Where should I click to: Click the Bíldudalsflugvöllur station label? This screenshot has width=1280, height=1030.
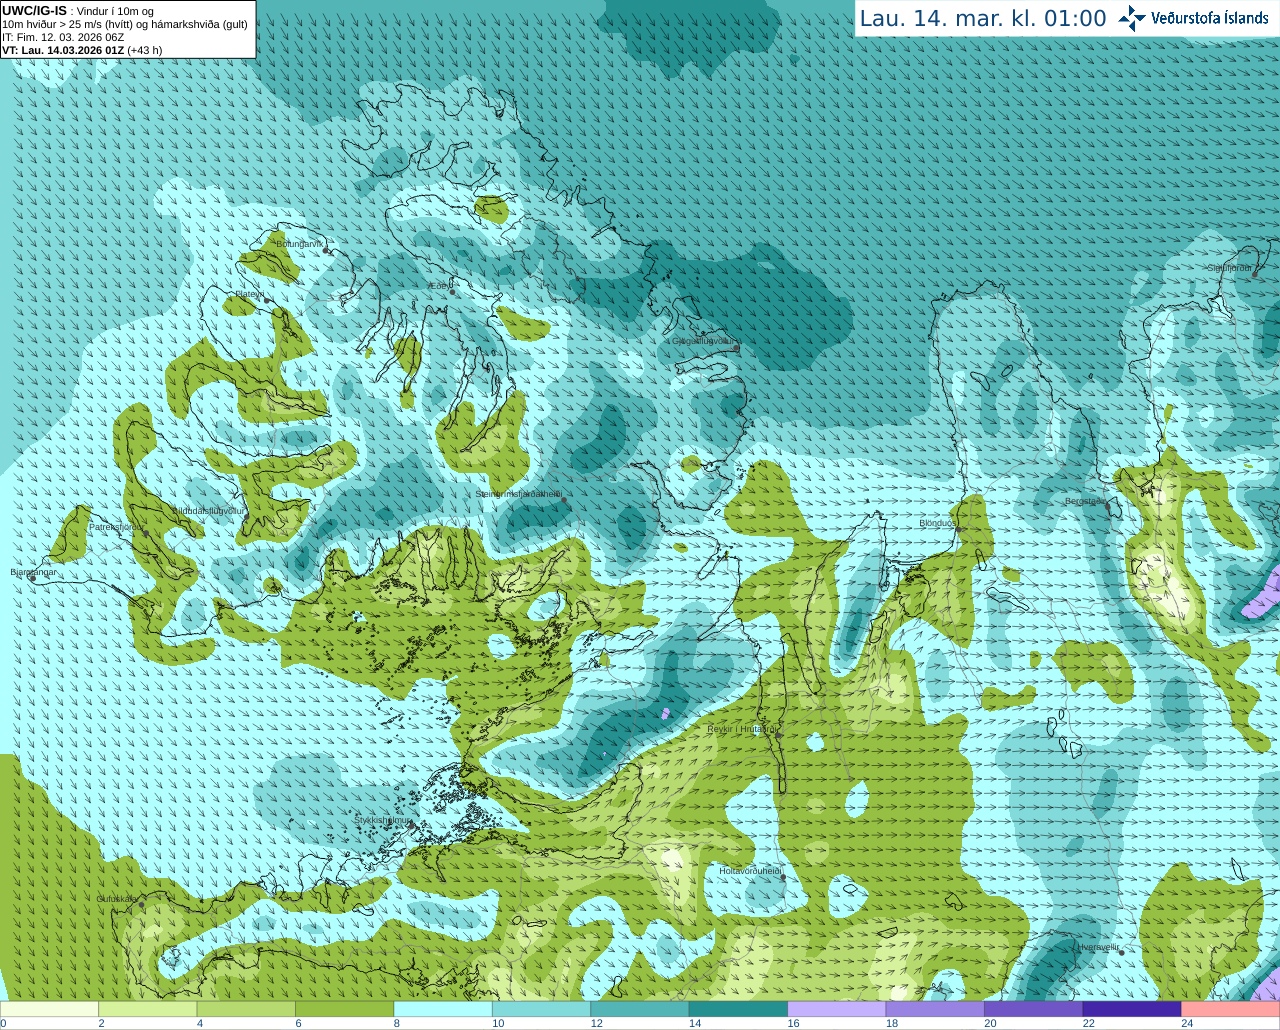(x=209, y=510)
